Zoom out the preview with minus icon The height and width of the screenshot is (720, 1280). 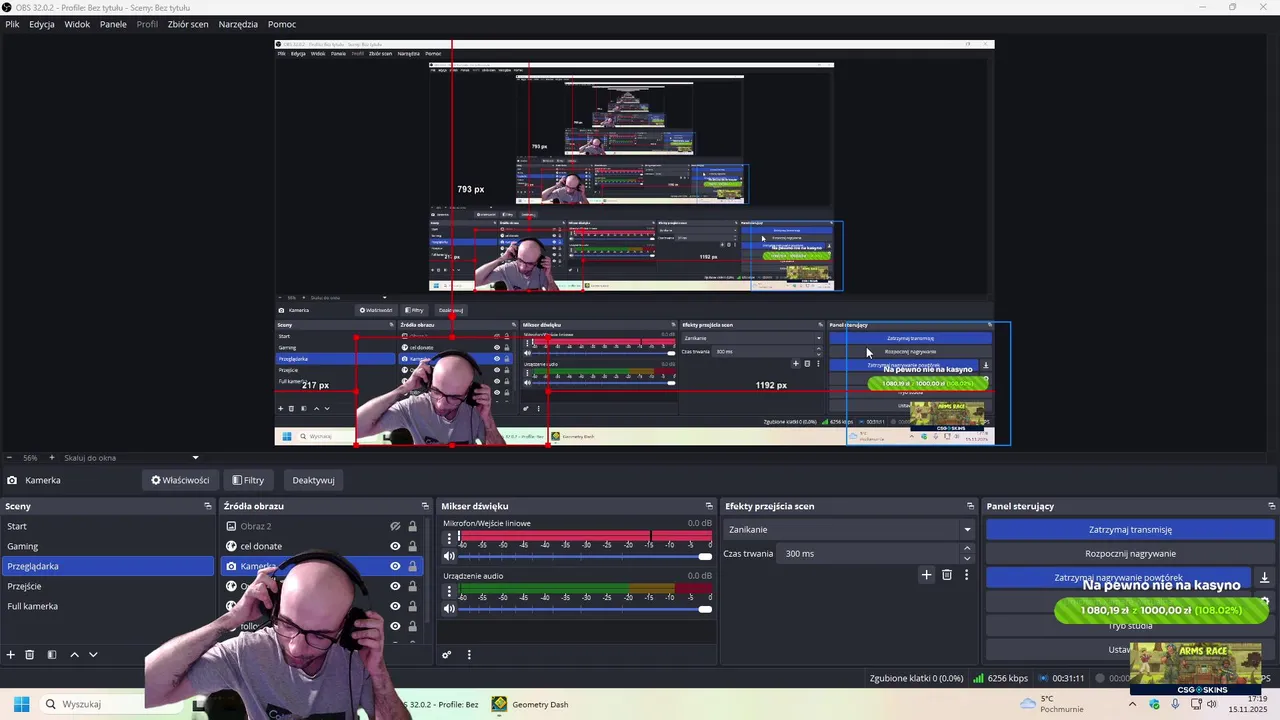[x=9, y=458]
